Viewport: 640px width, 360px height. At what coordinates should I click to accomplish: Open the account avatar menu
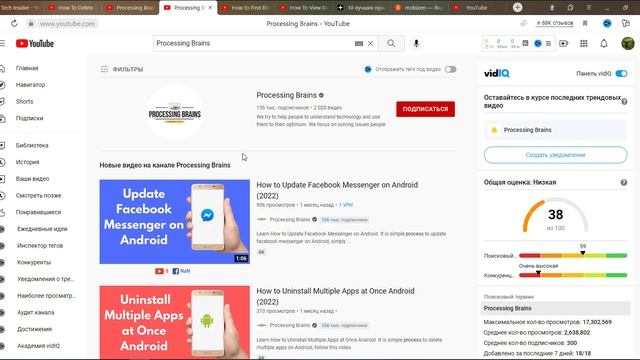(x=628, y=43)
